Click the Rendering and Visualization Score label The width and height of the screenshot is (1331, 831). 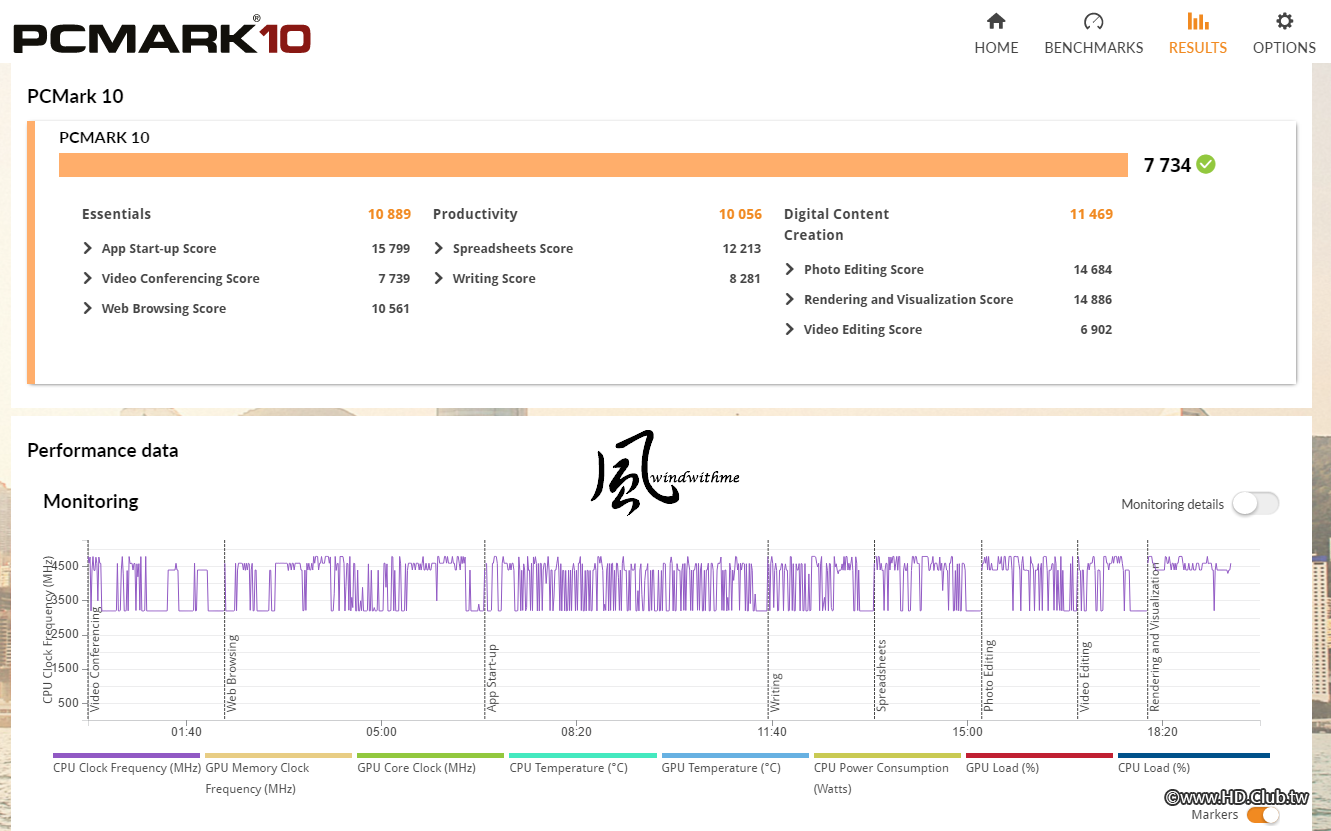click(908, 300)
